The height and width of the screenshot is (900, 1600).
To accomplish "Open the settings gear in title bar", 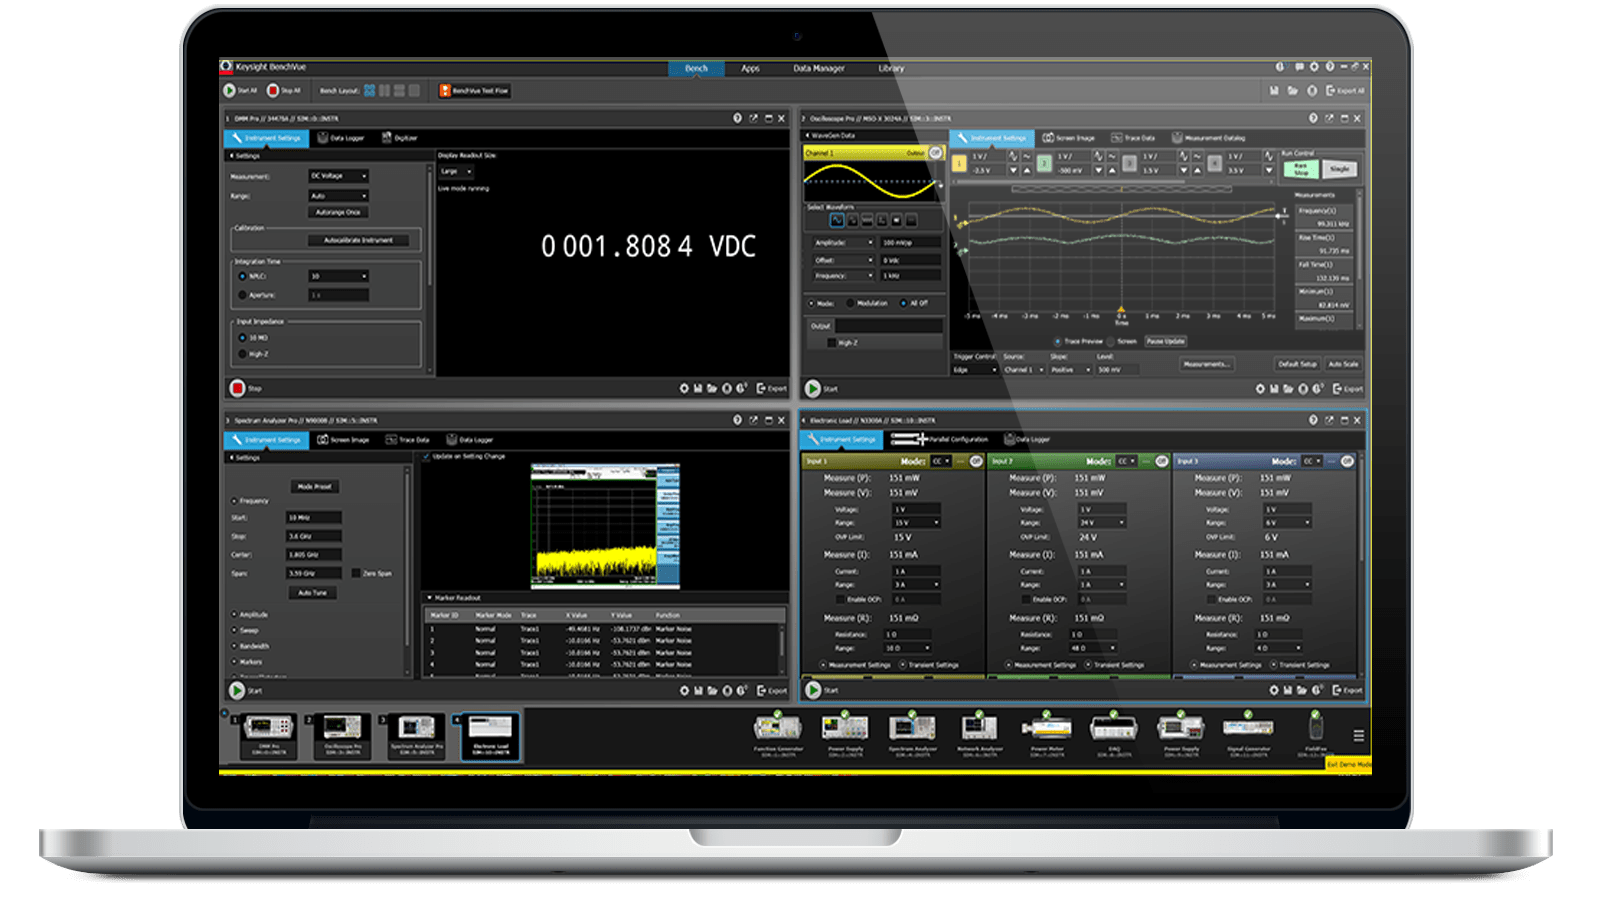I will [1314, 67].
